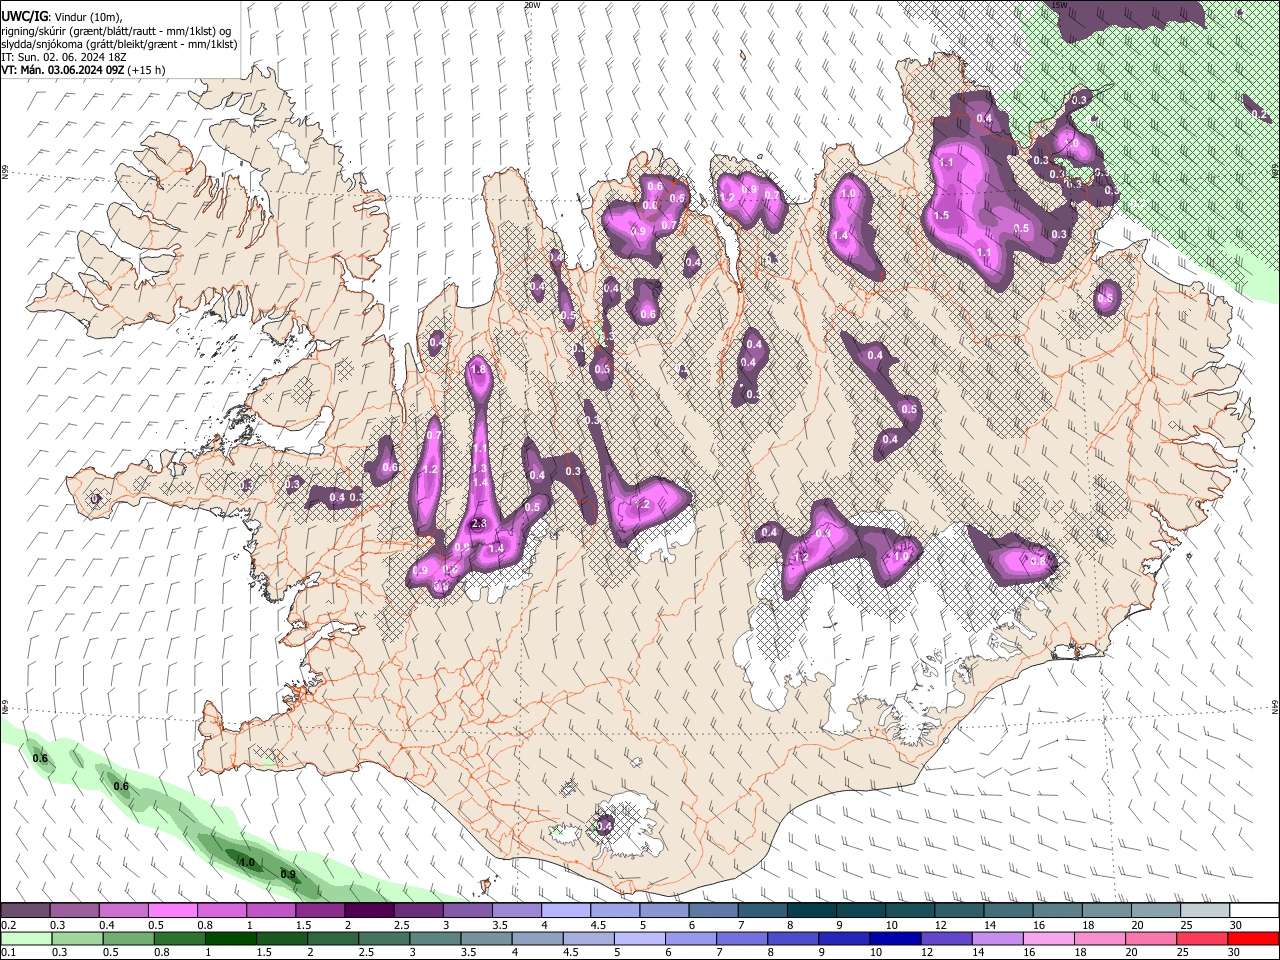1280x960 pixels.
Task: Click the '1.3' snowfall value on the map
Action: point(480,468)
